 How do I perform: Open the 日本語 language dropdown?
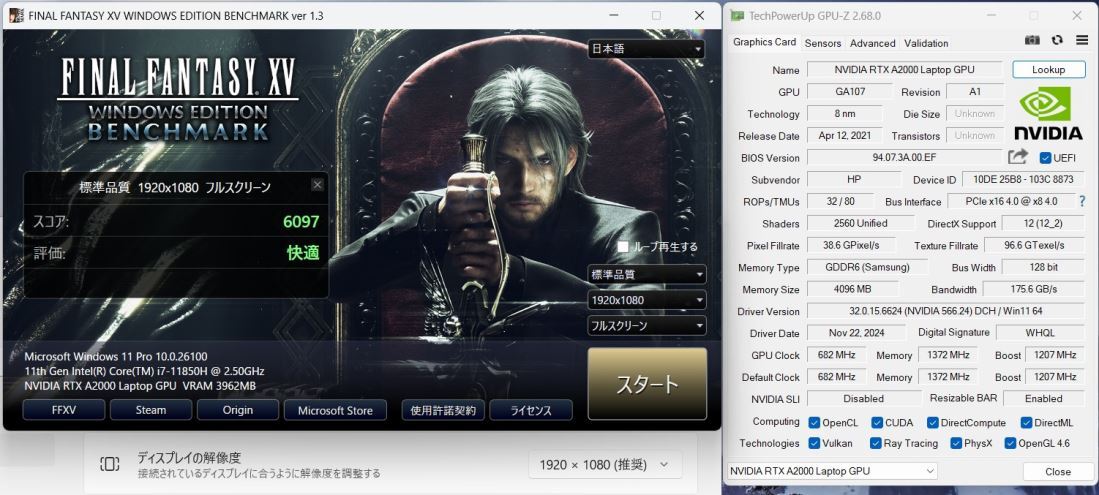point(646,48)
